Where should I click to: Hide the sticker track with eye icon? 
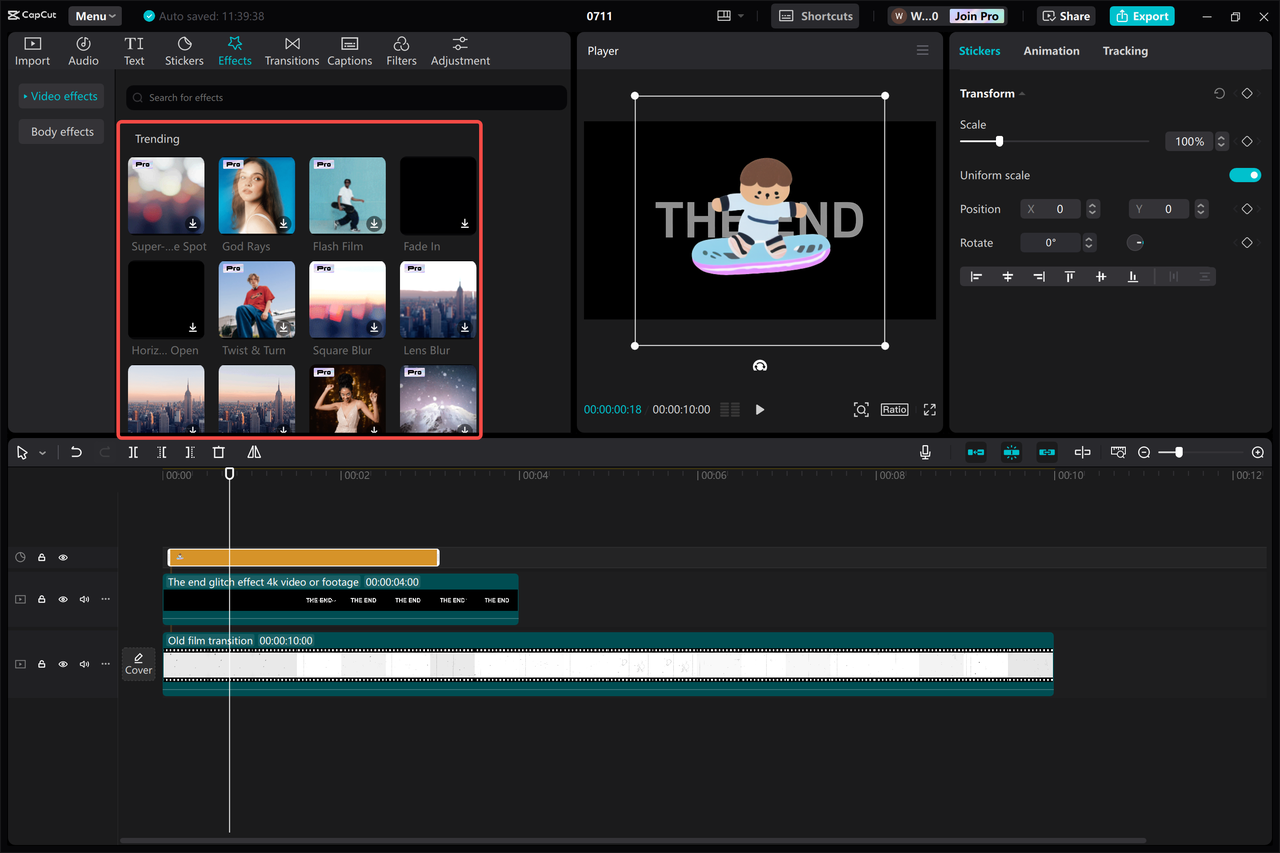click(63, 557)
